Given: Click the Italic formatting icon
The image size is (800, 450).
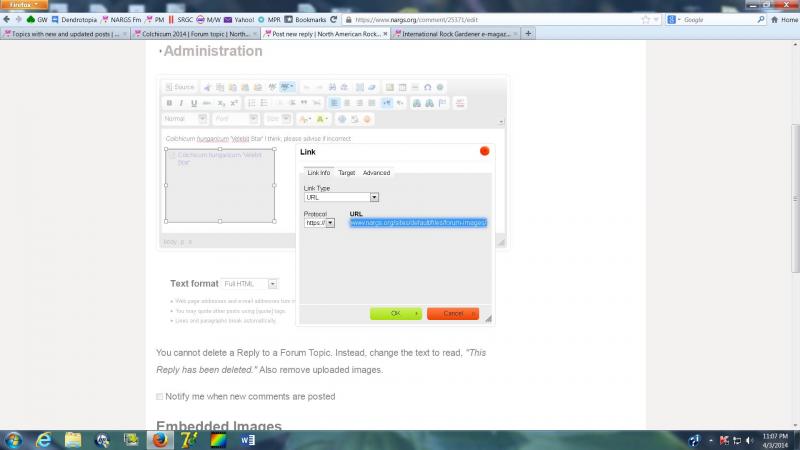Looking at the screenshot, I should (x=181, y=103).
